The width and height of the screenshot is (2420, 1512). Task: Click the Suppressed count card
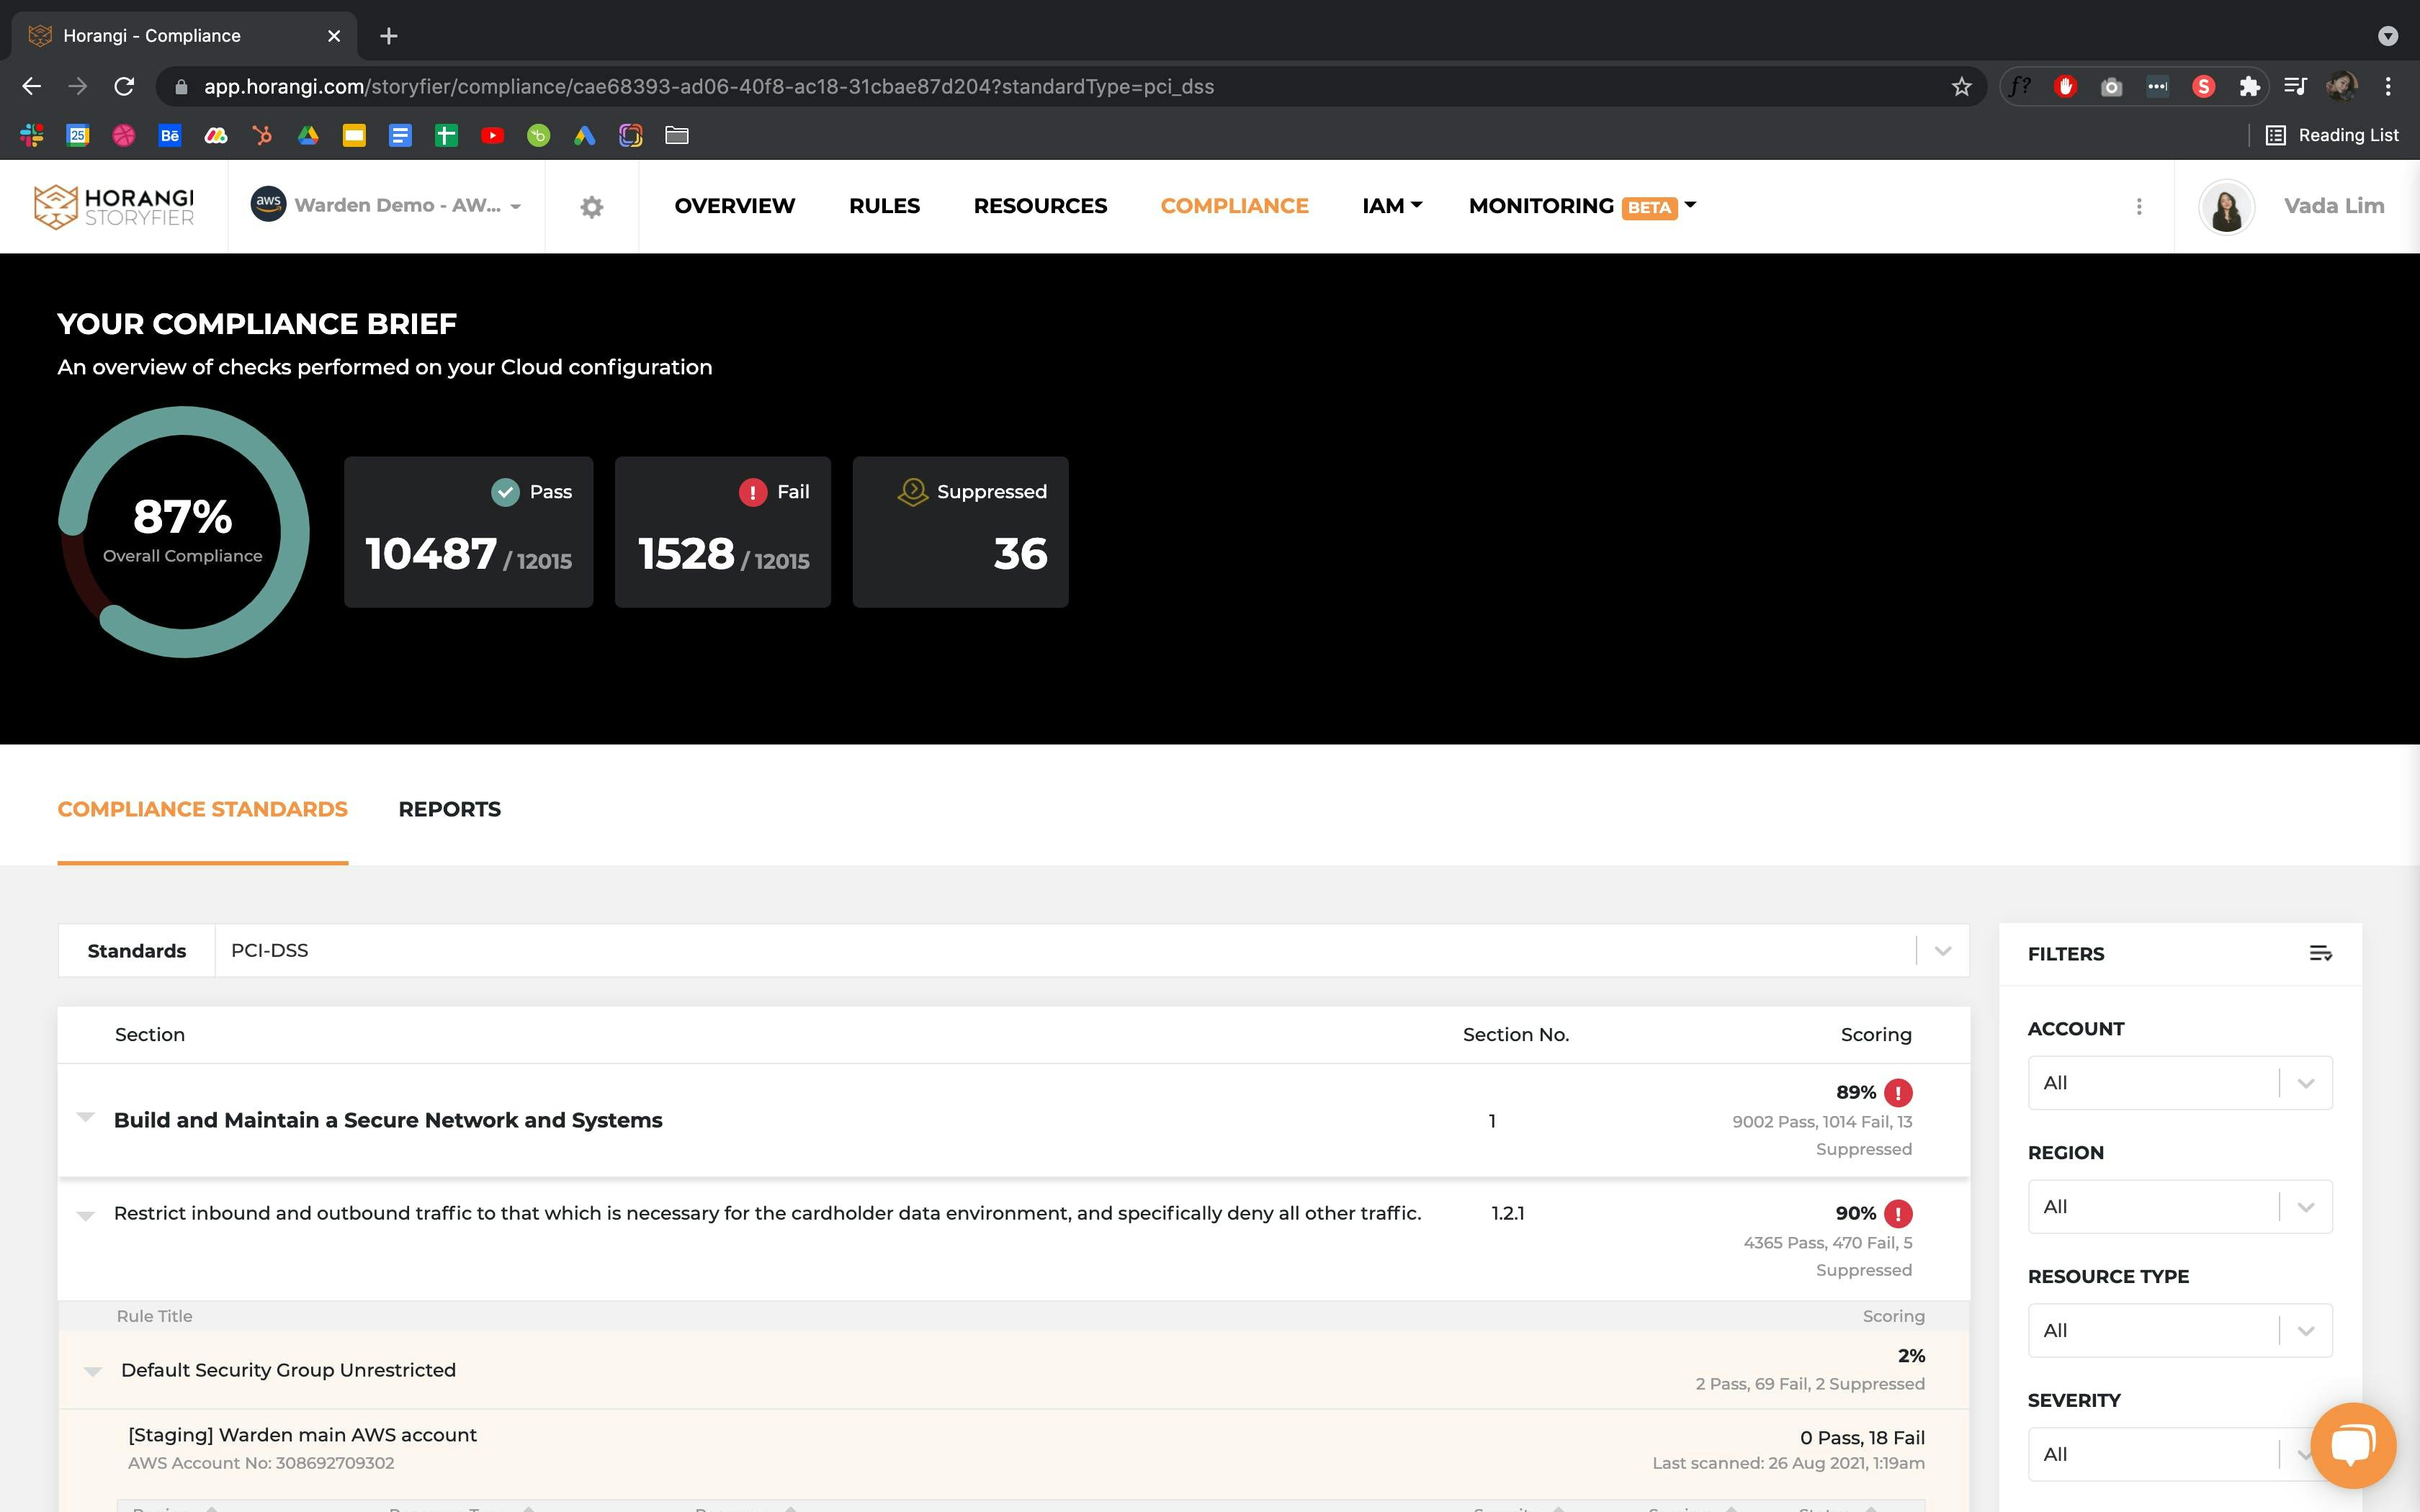point(960,532)
